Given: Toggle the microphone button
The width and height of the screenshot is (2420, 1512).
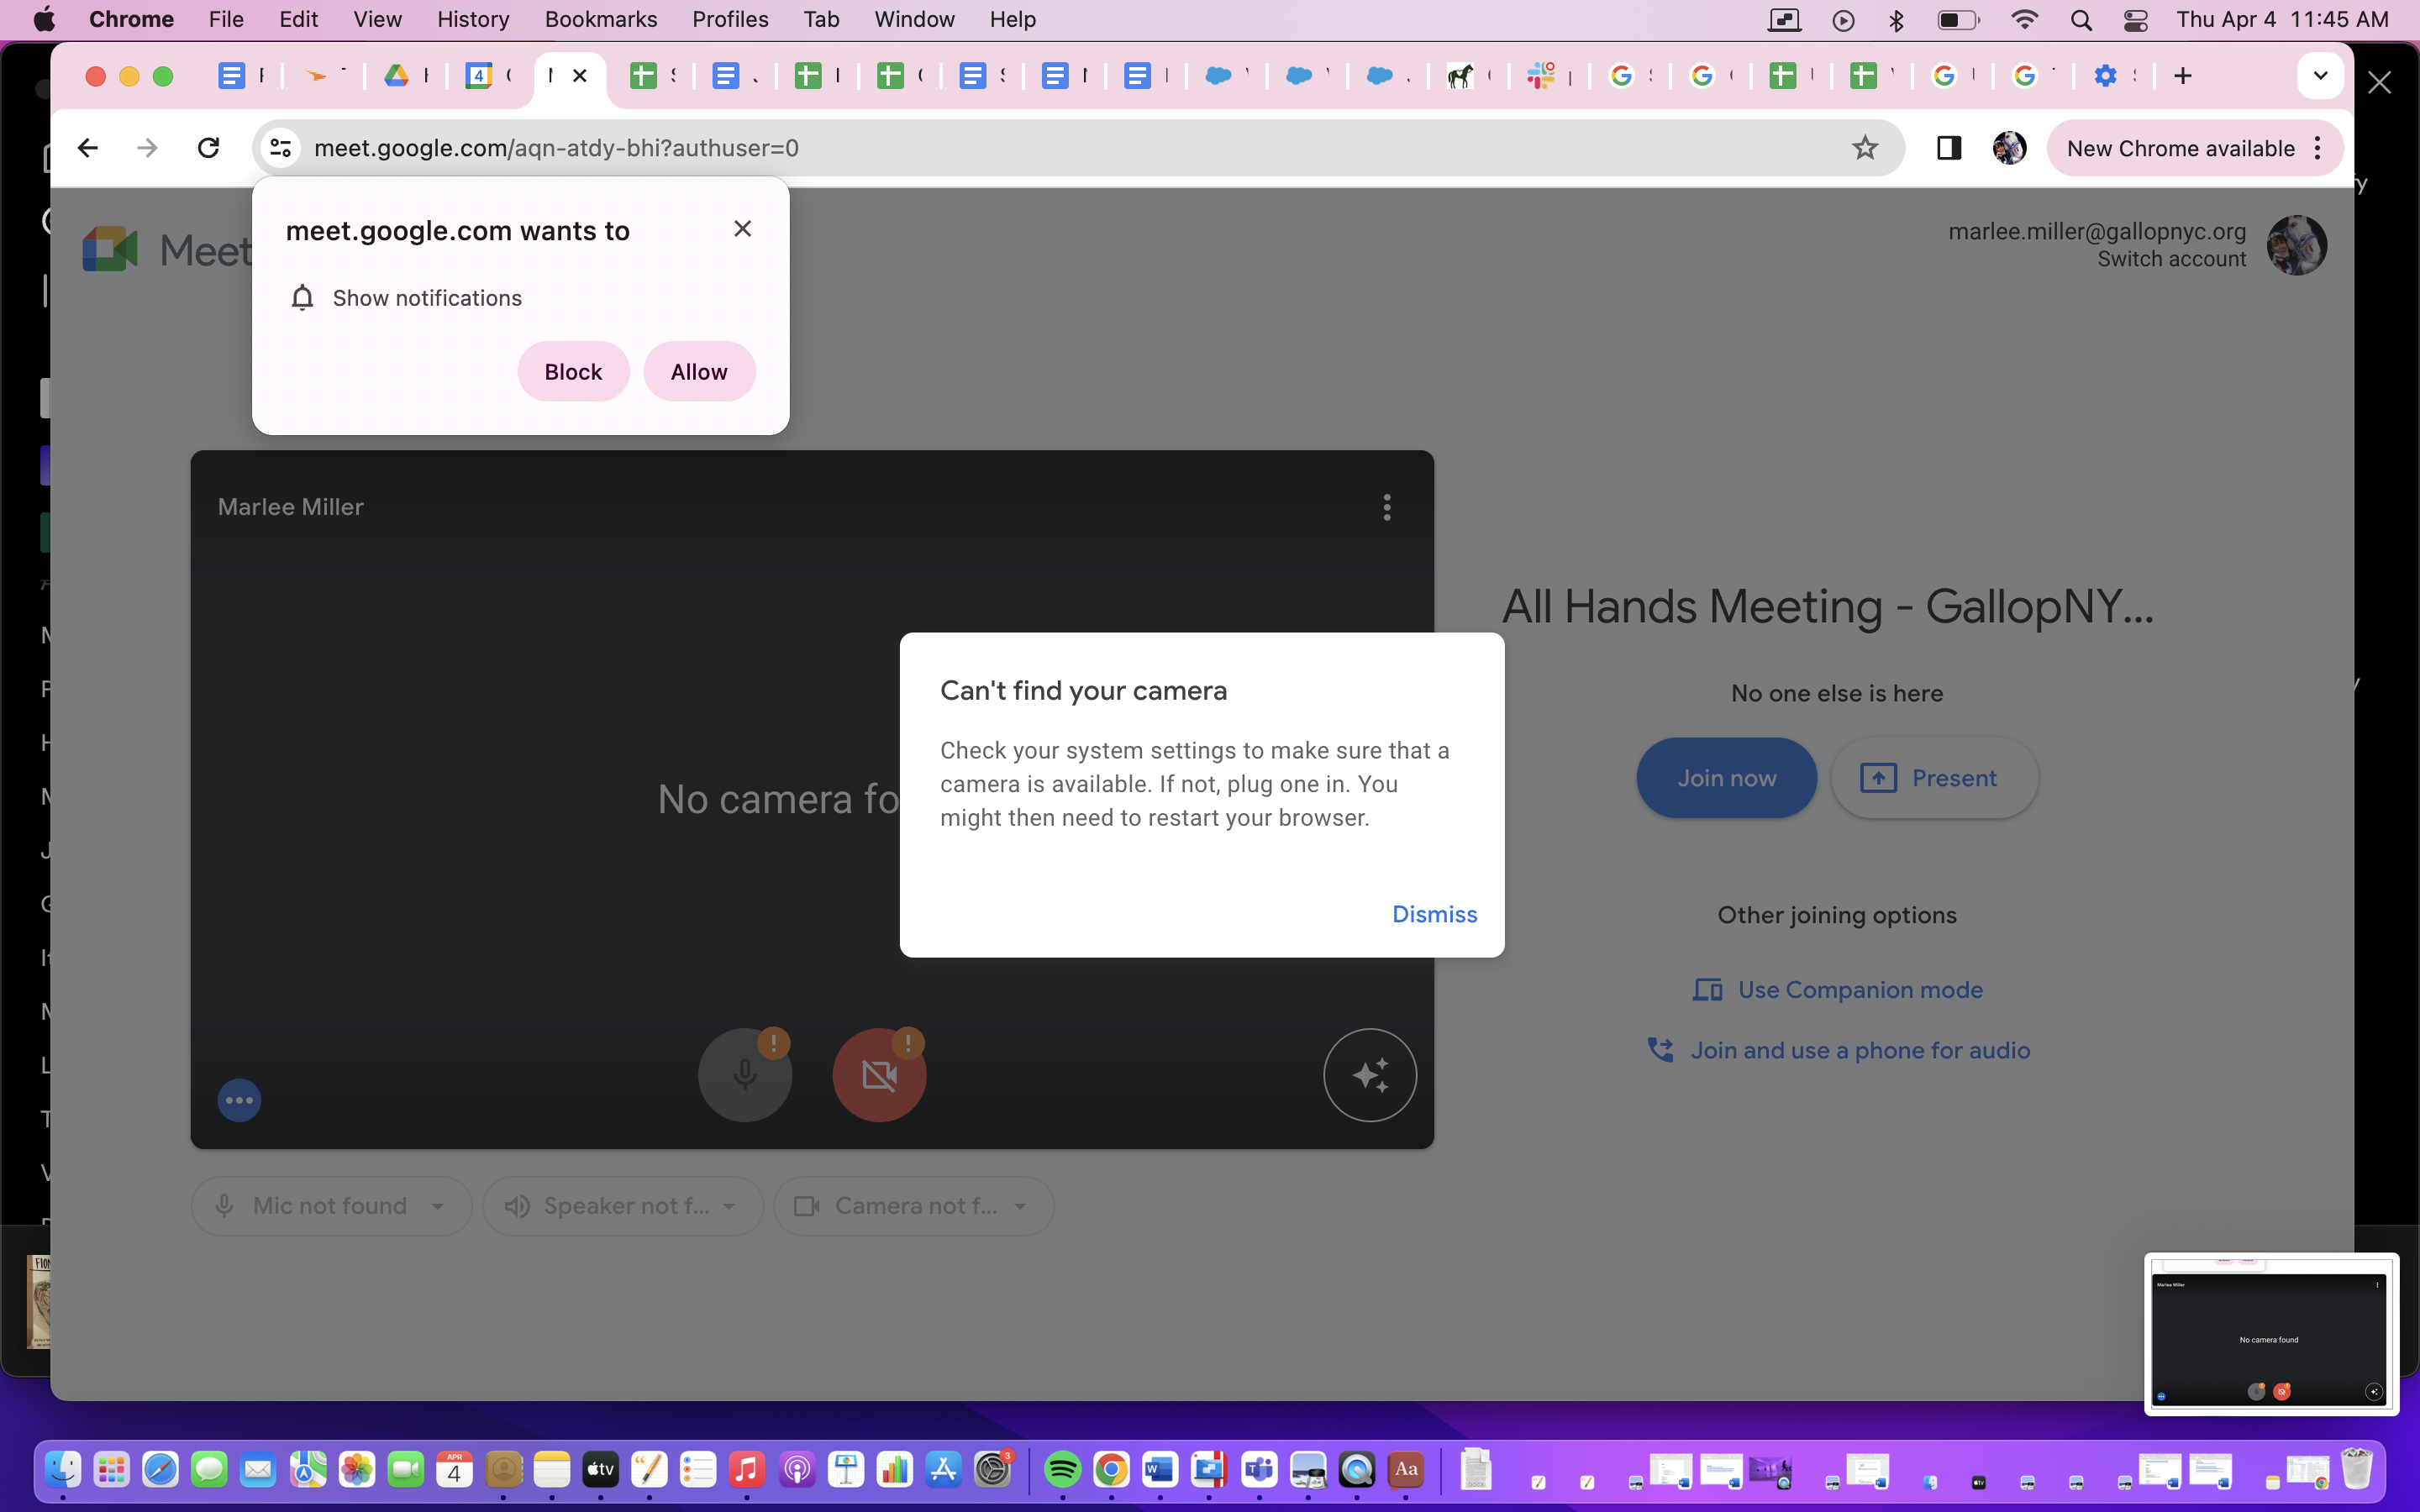Looking at the screenshot, I should click(x=744, y=1075).
